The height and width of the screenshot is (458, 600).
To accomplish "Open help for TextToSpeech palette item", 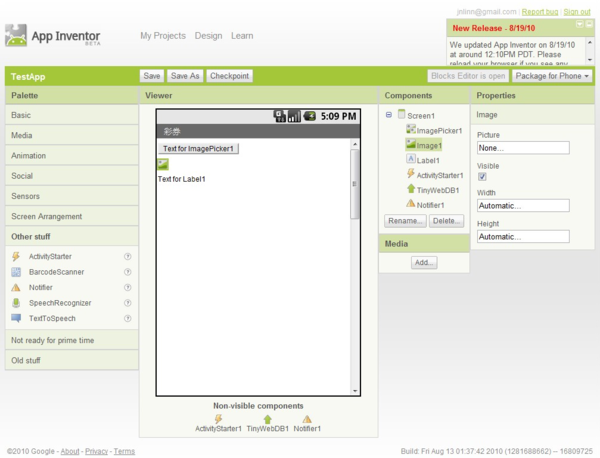I will pos(127,318).
